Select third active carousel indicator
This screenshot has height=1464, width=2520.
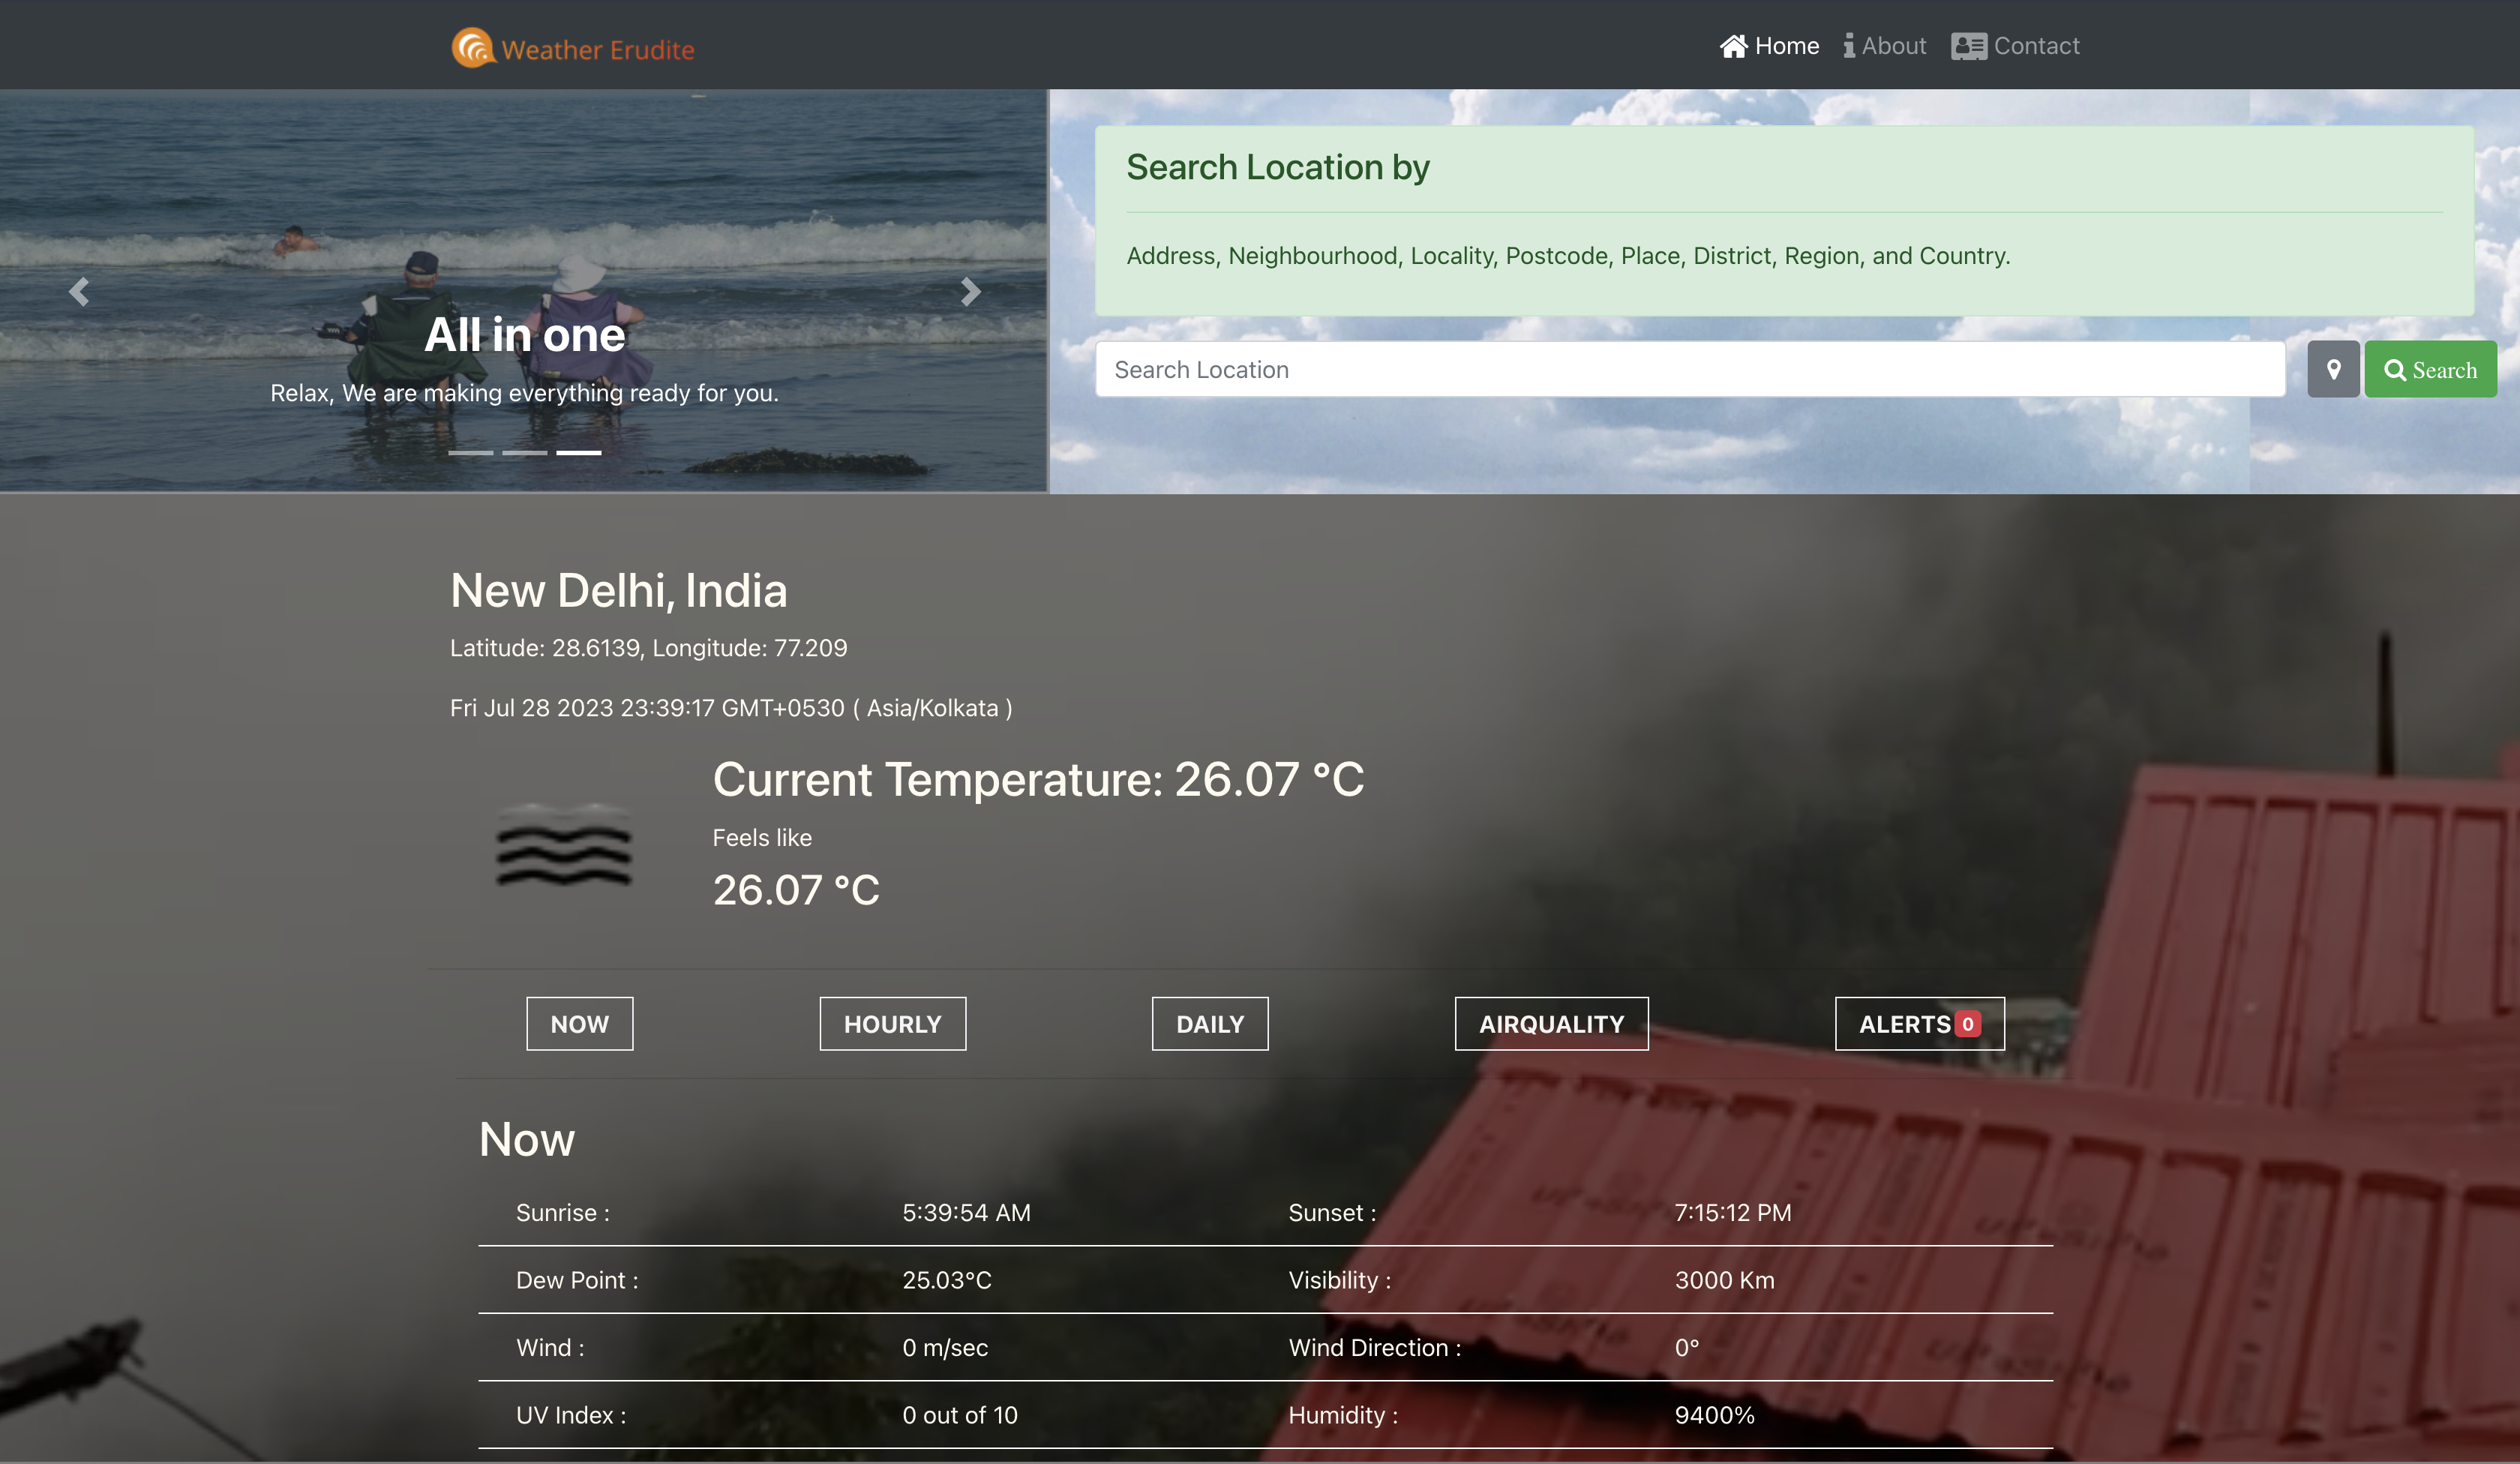pyautogui.click(x=579, y=453)
